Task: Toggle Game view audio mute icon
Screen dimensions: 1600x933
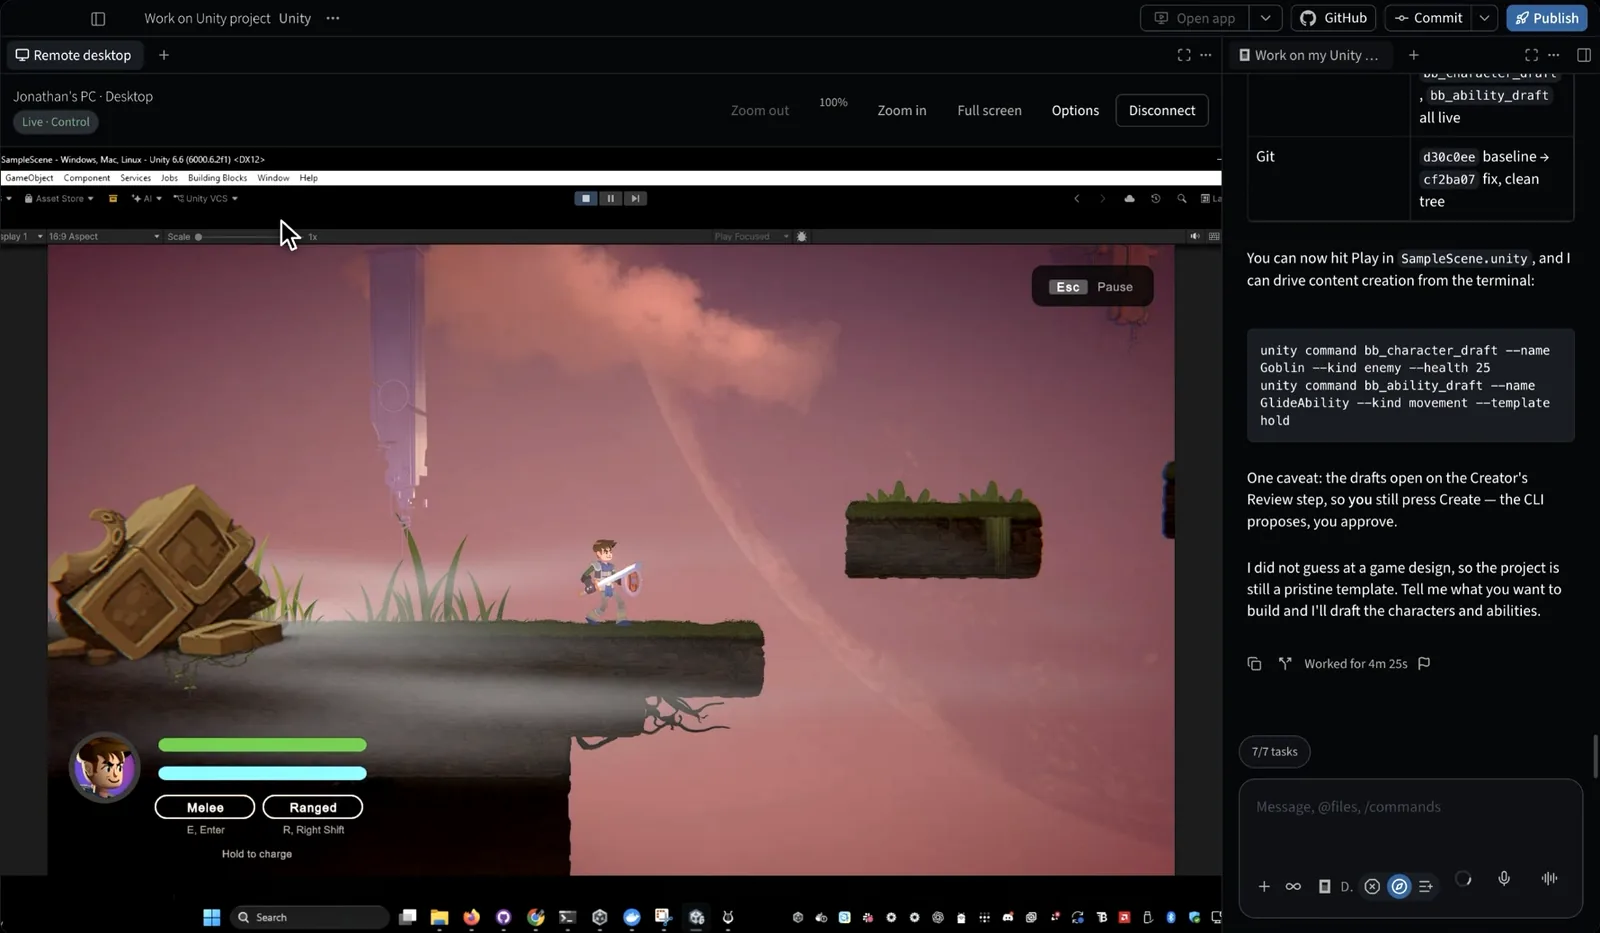Action: coord(1194,237)
